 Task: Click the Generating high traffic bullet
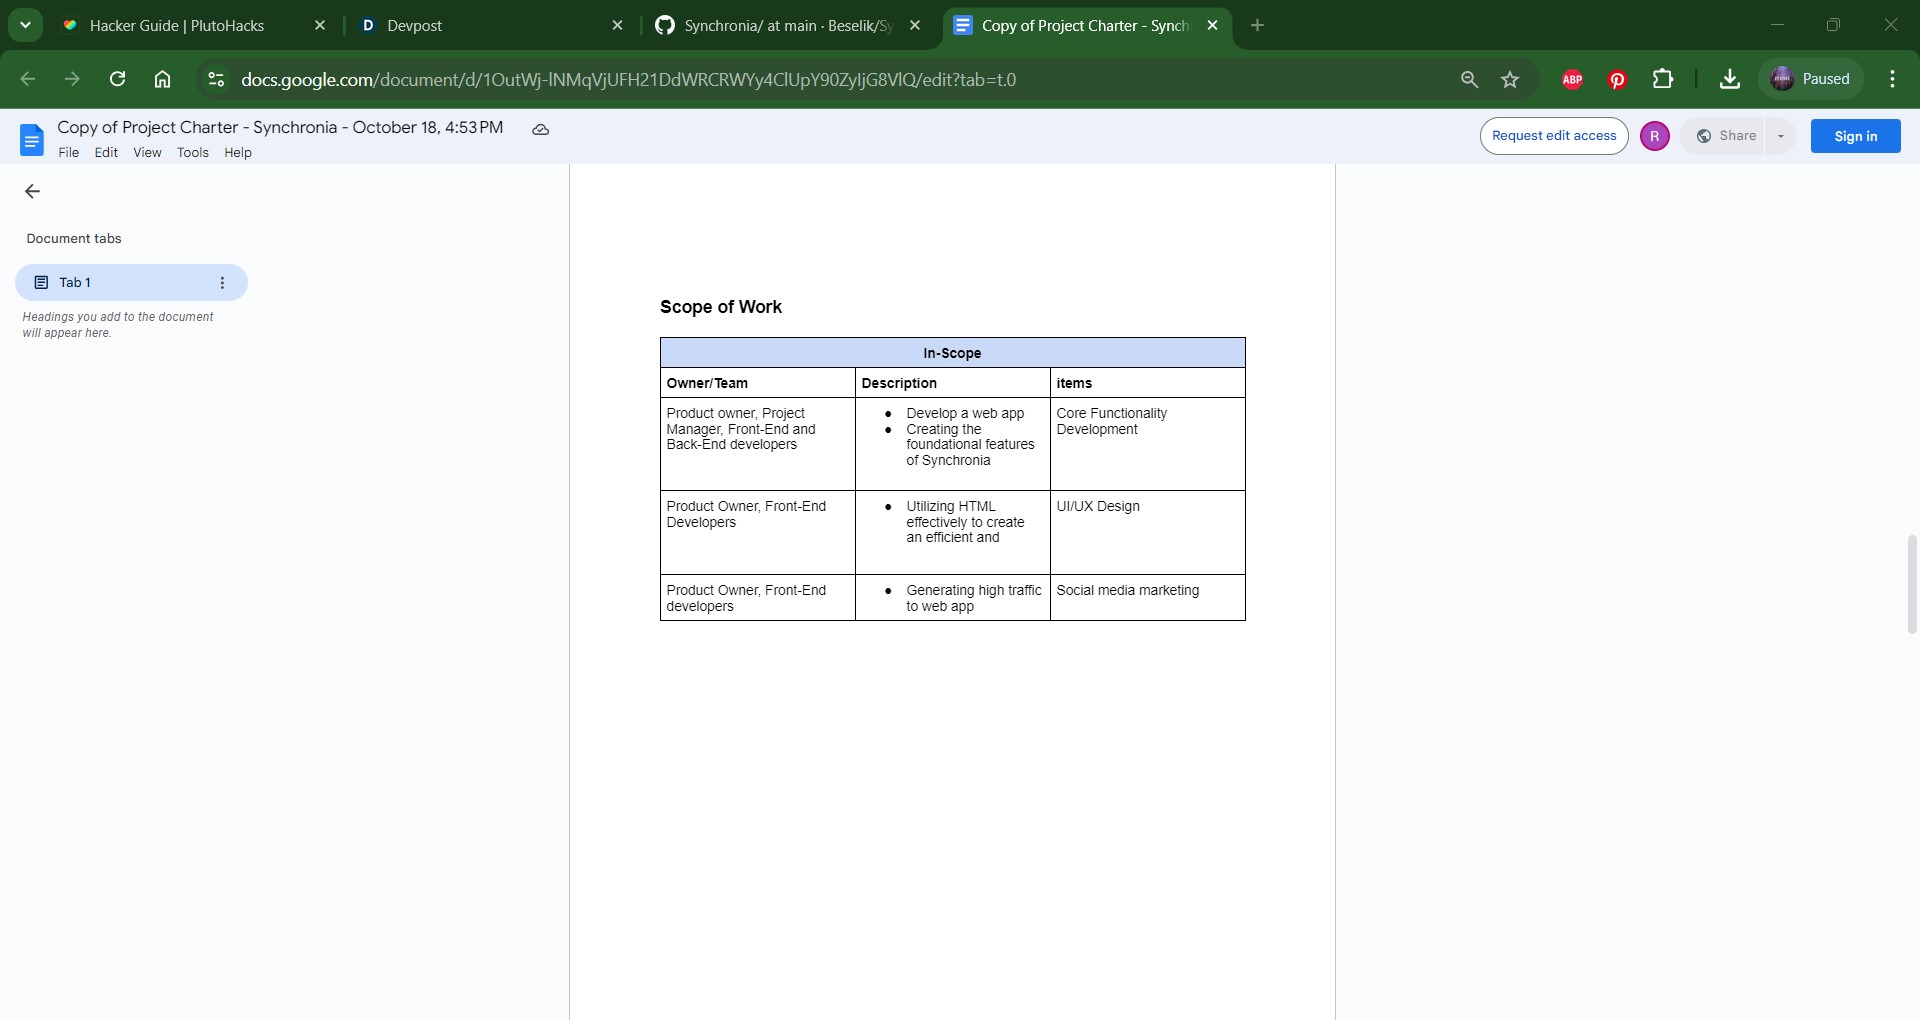click(x=974, y=598)
